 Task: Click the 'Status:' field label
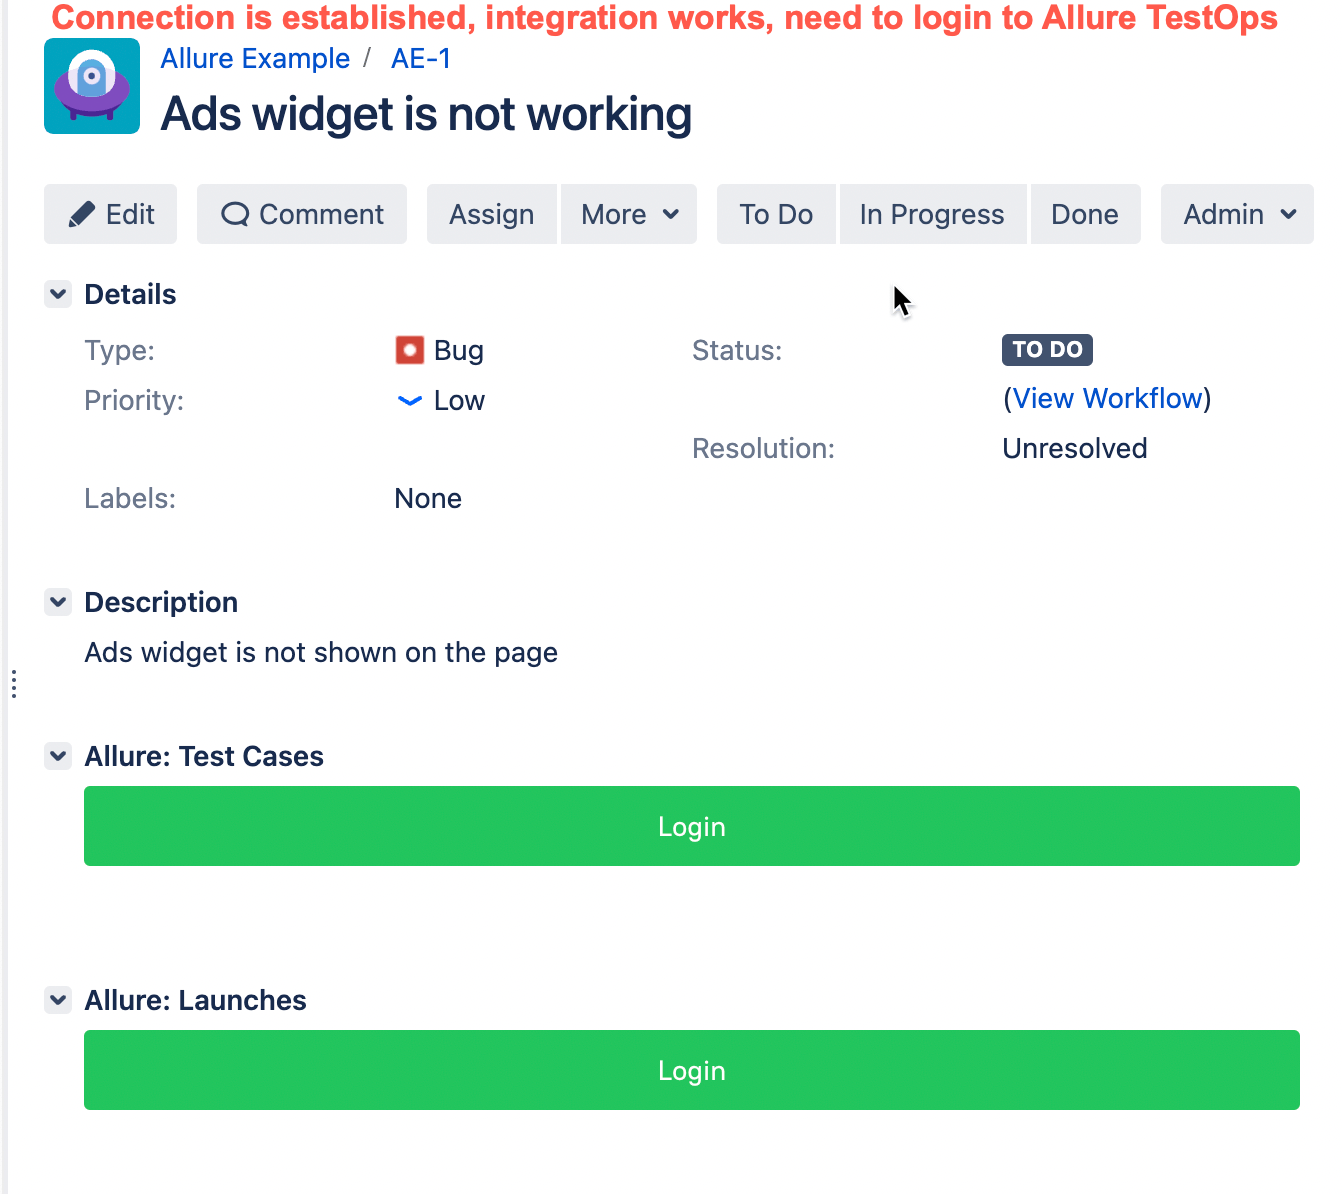point(737,351)
